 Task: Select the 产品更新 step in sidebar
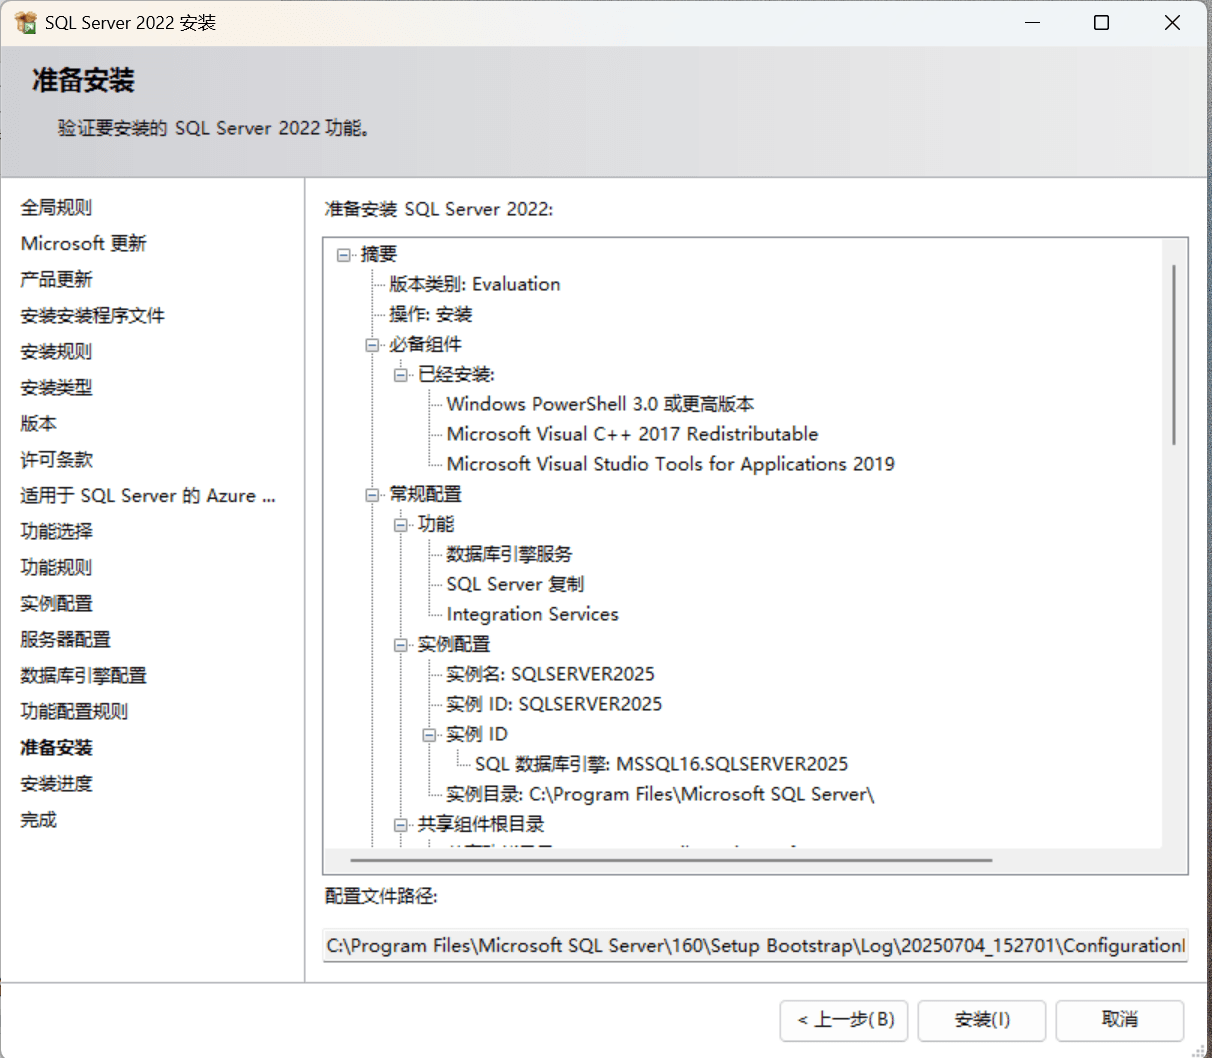(56, 279)
